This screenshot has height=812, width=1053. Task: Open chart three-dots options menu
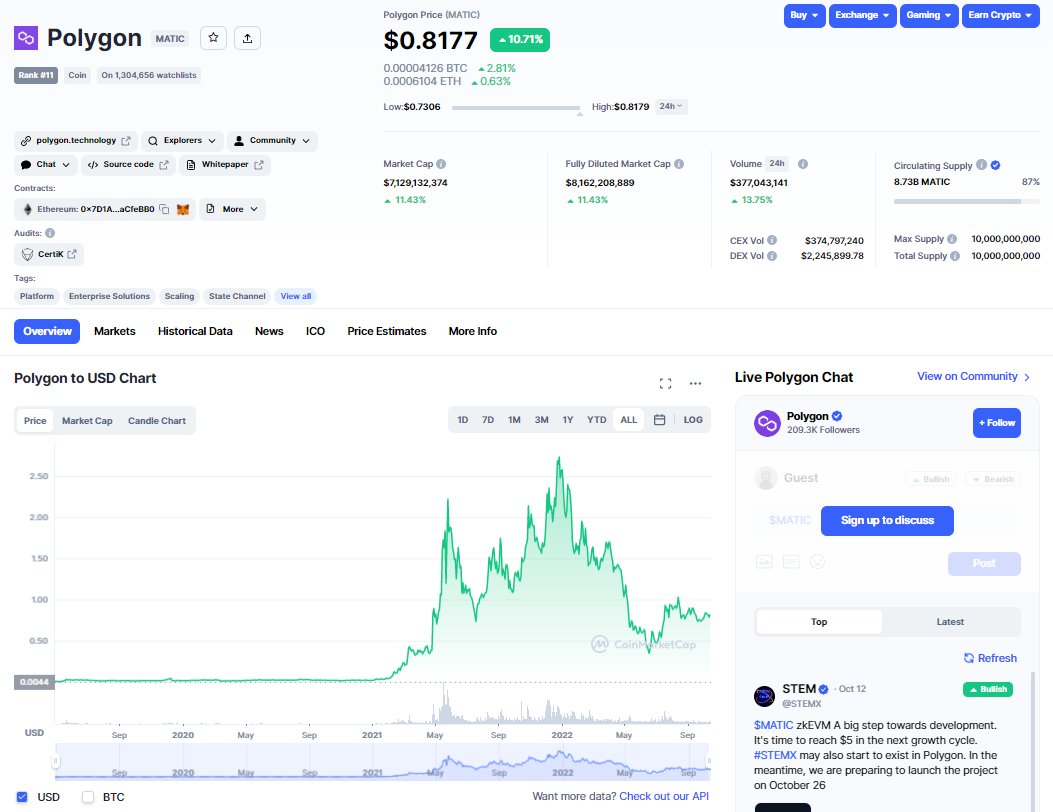(695, 384)
